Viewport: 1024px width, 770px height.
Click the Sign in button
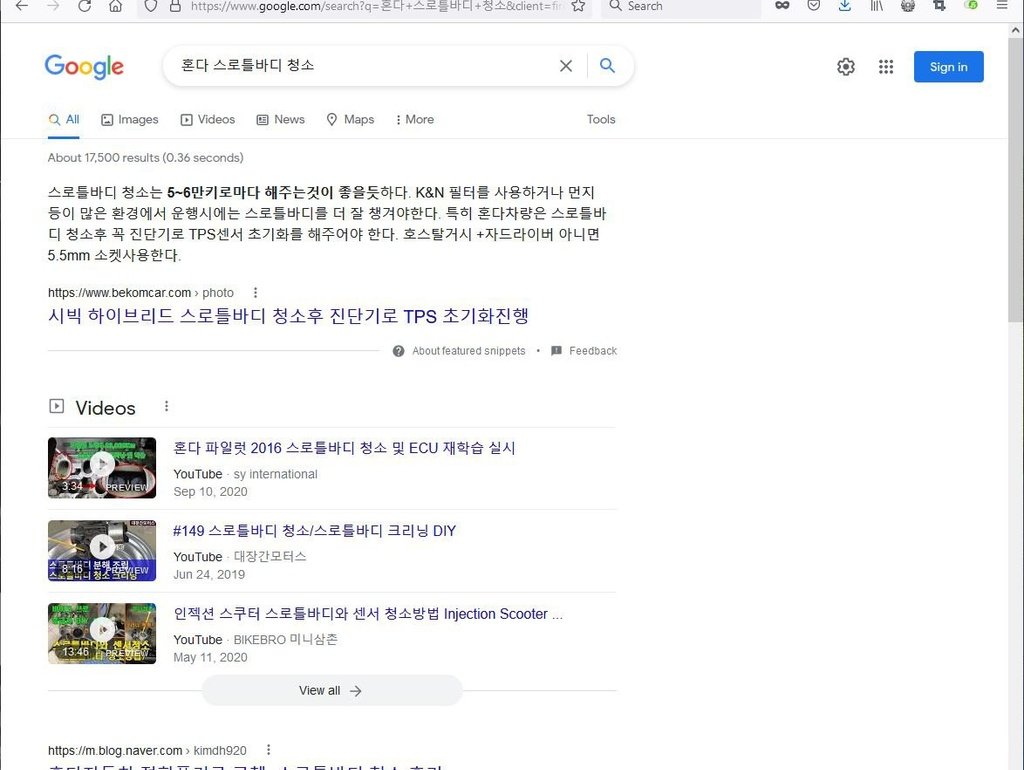pos(948,67)
